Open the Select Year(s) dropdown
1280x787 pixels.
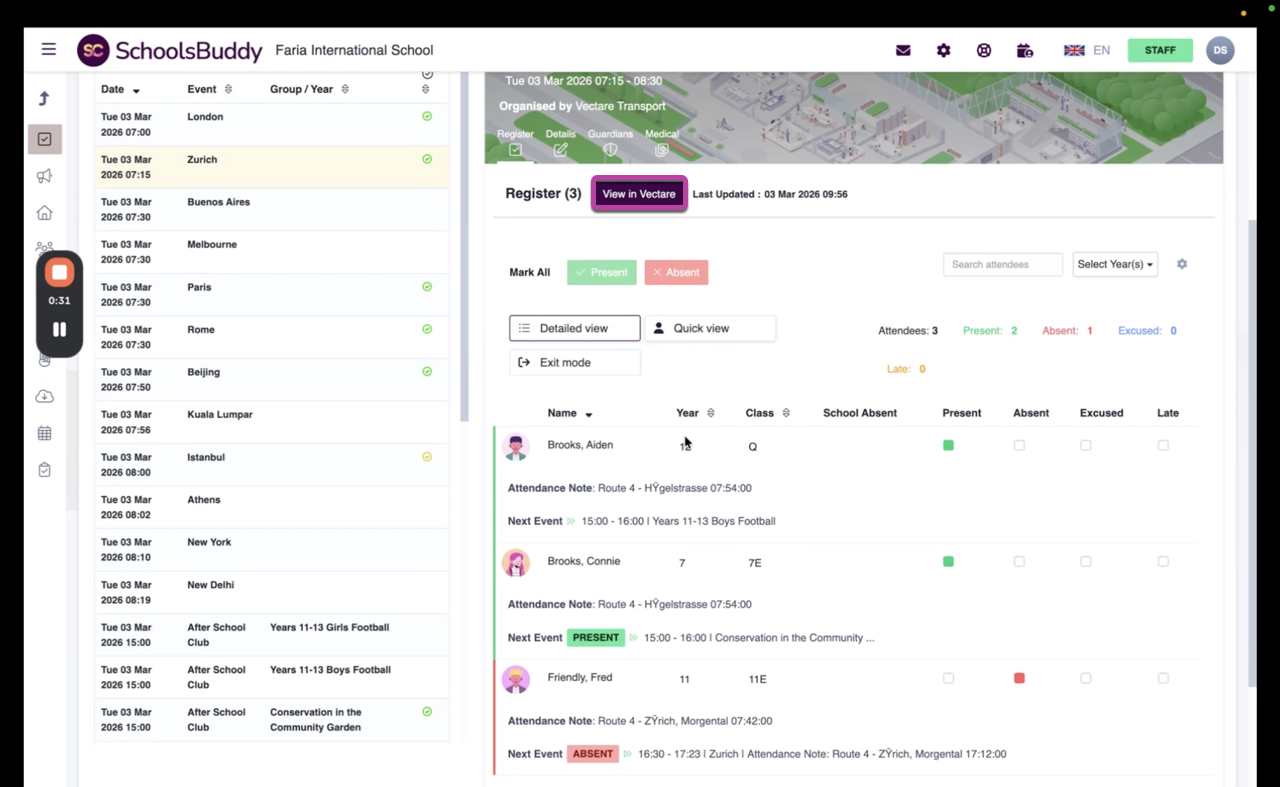point(1114,264)
